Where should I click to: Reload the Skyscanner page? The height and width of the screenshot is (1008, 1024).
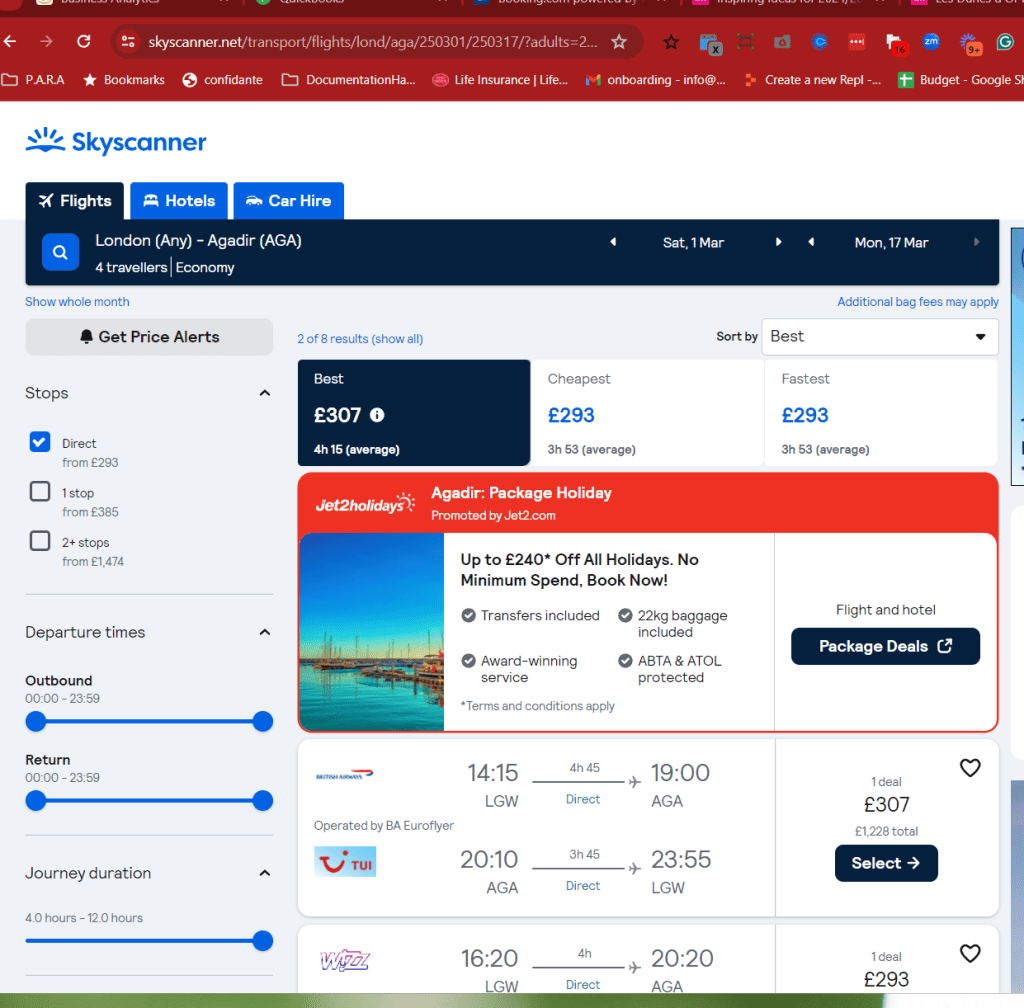click(x=84, y=42)
